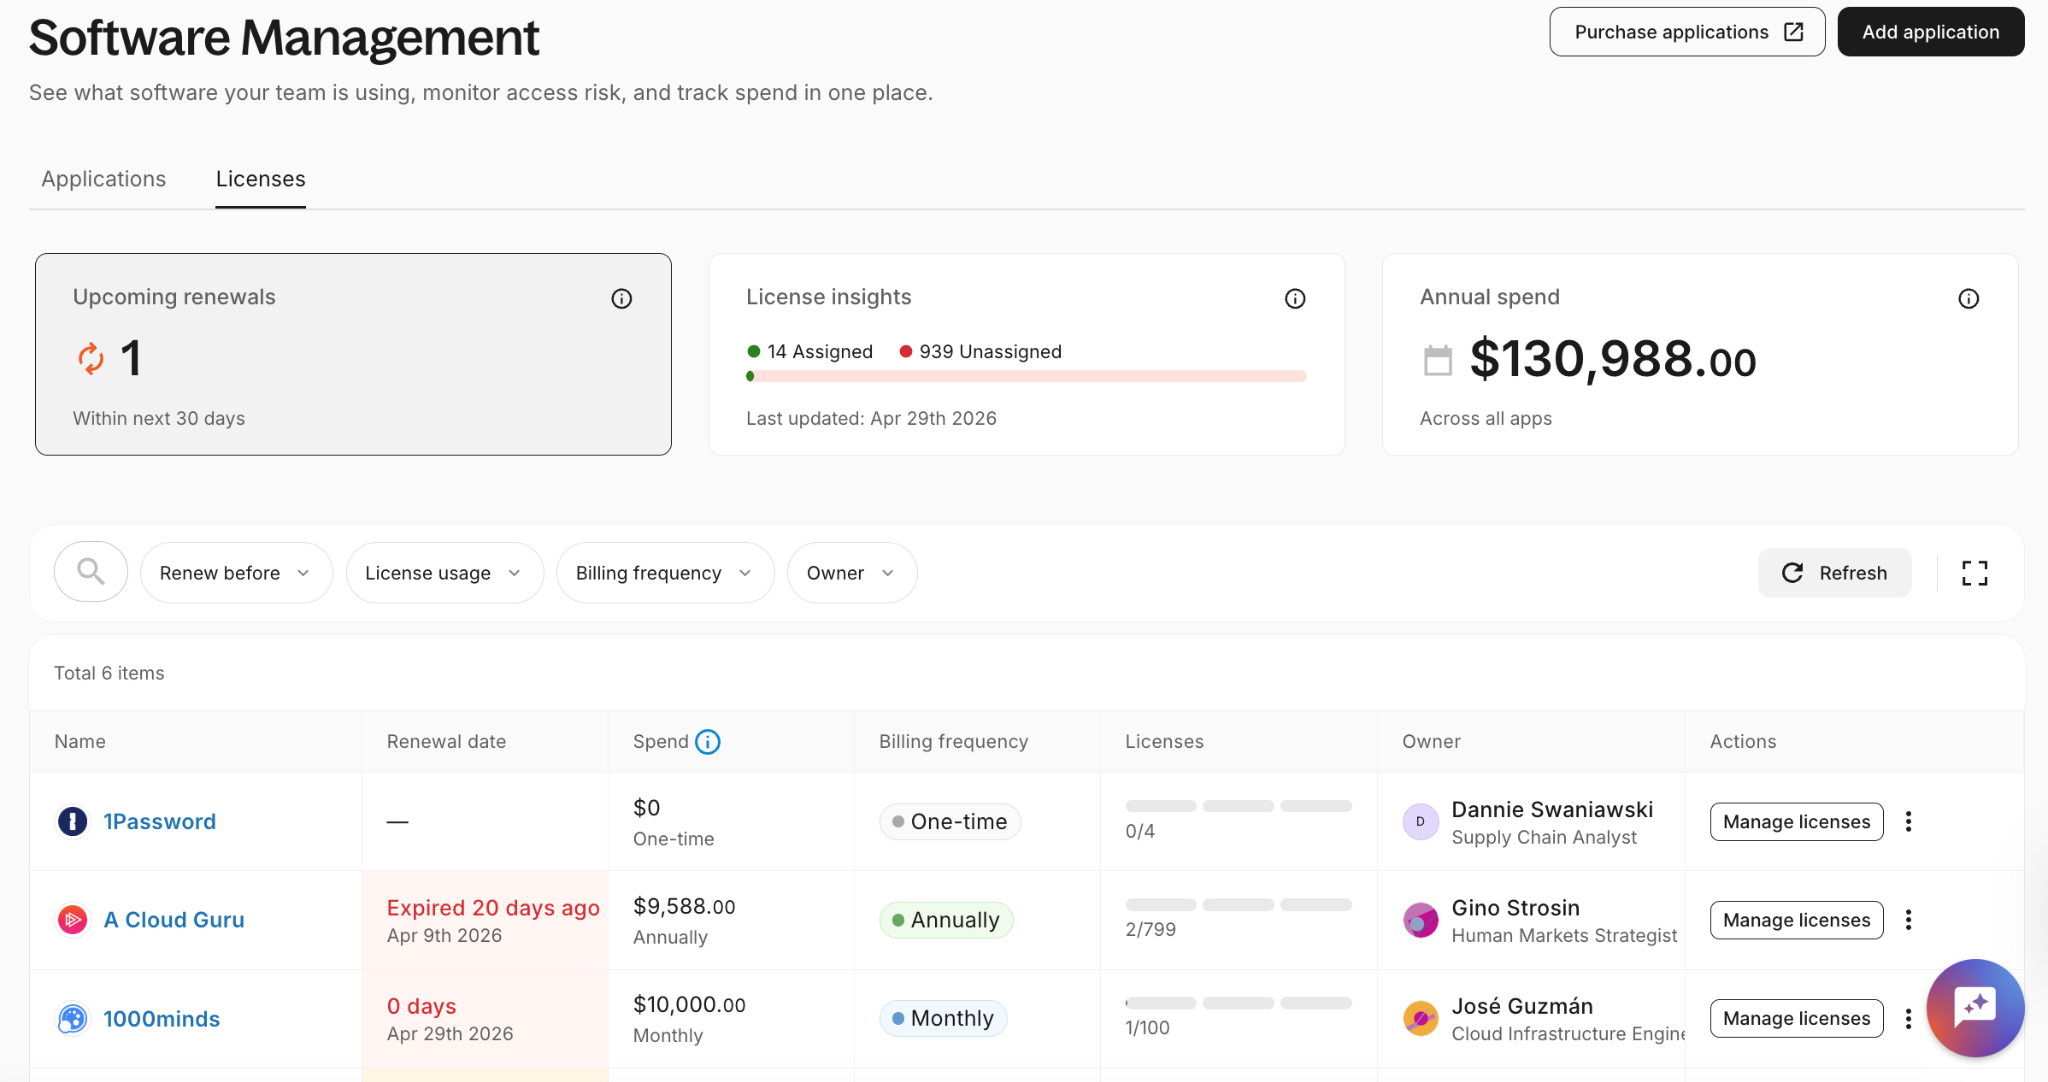Click License insights info icon
The height and width of the screenshot is (1082, 2048).
(x=1295, y=299)
